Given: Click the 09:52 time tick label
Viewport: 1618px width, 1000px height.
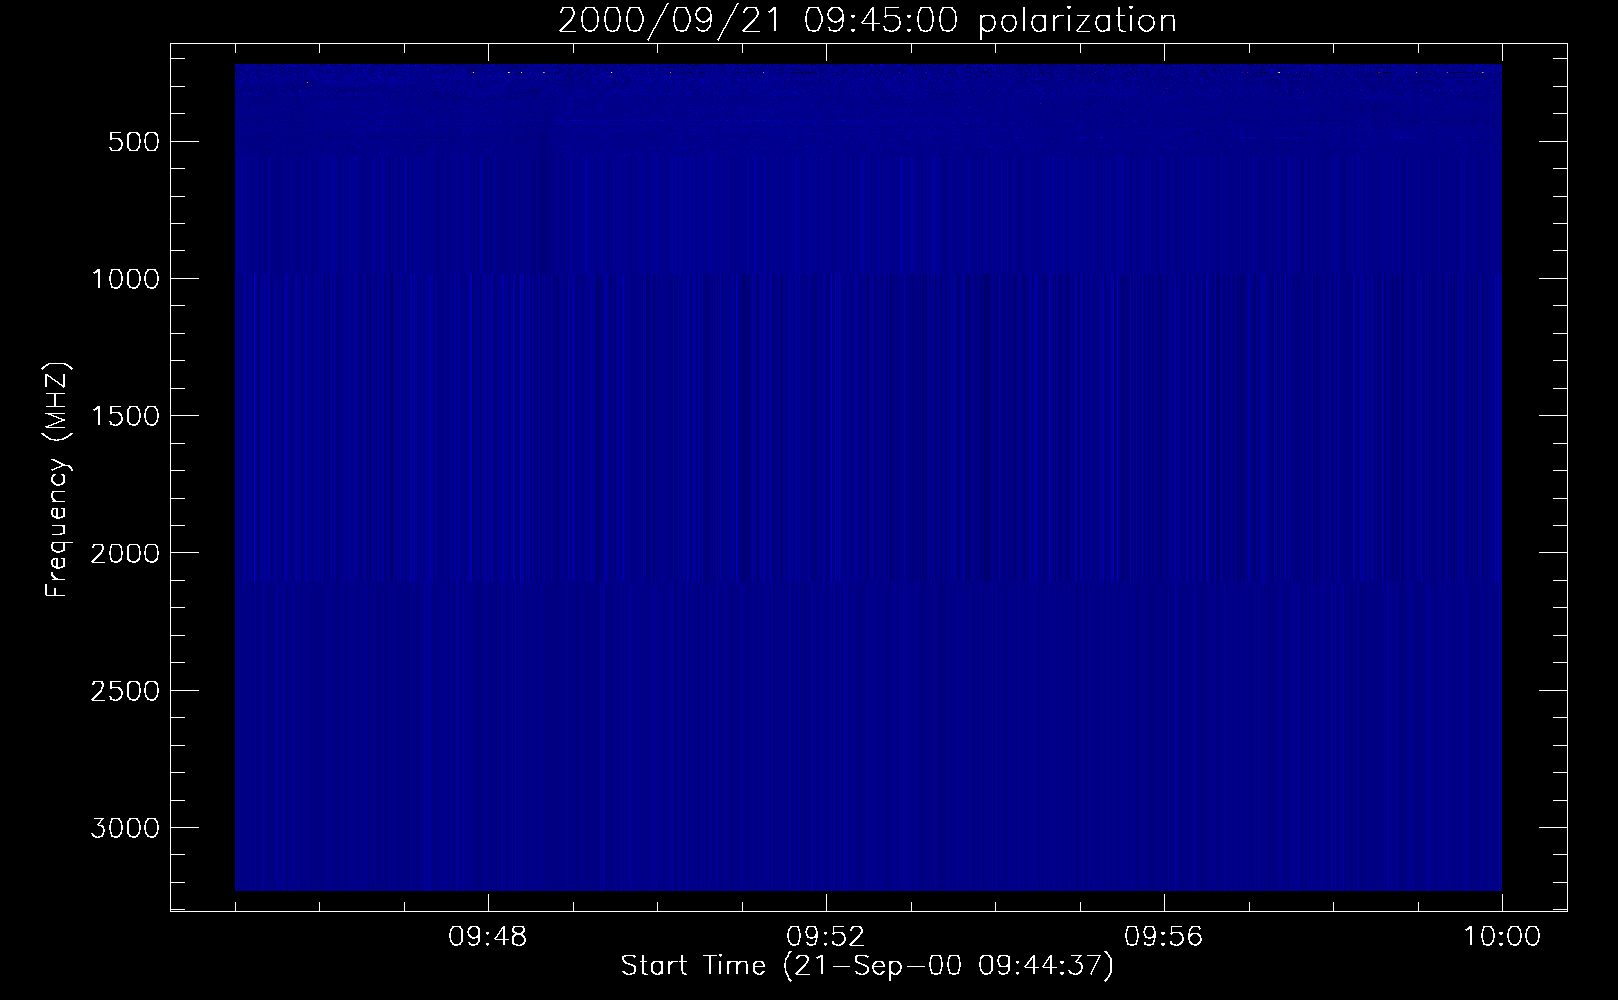Looking at the screenshot, I should tap(826, 937).
